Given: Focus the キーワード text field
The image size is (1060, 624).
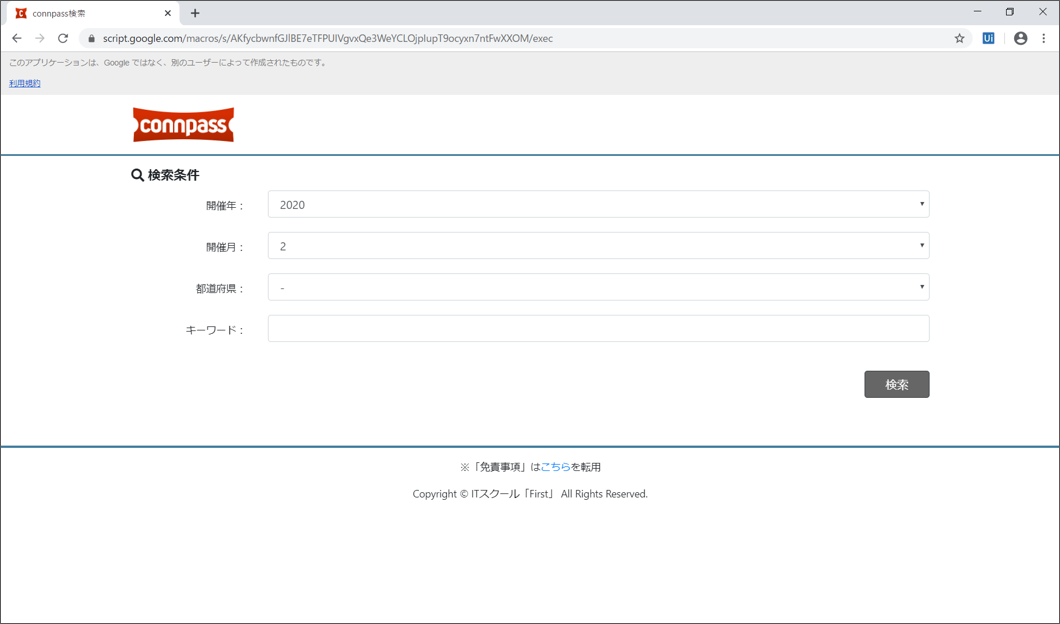Looking at the screenshot, I should tap(598, 329).
